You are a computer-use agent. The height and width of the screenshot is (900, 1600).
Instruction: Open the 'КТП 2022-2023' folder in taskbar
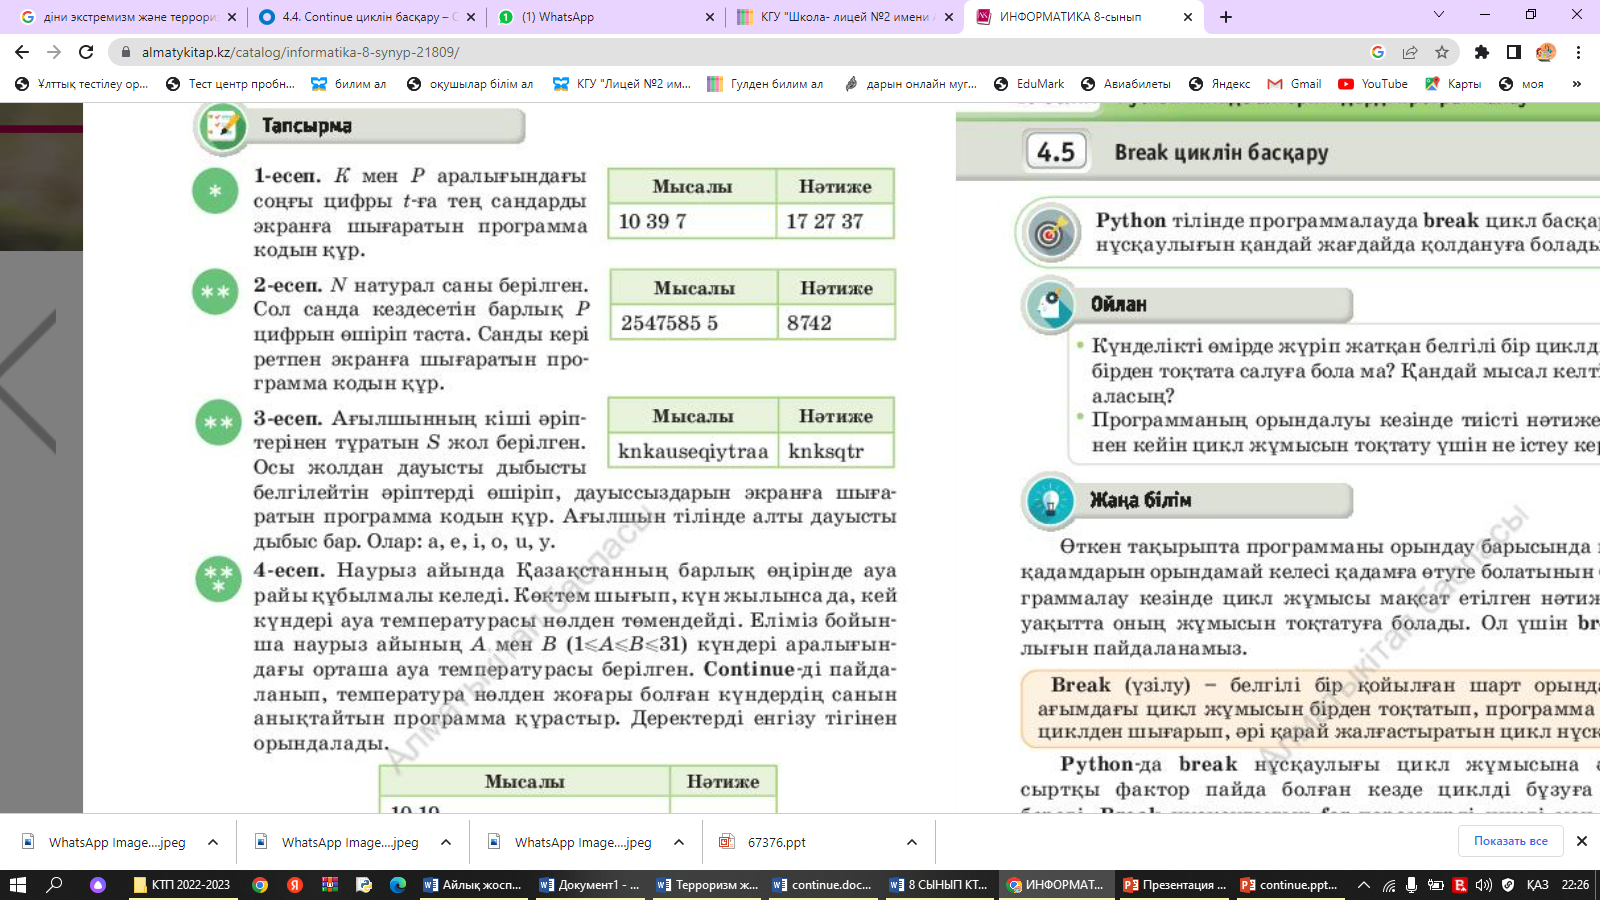pyautogui.click(x=183, y=885)
